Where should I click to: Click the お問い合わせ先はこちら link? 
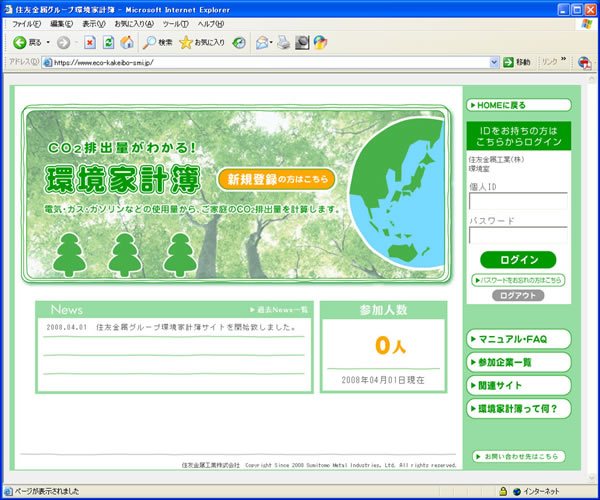(518, 456)
